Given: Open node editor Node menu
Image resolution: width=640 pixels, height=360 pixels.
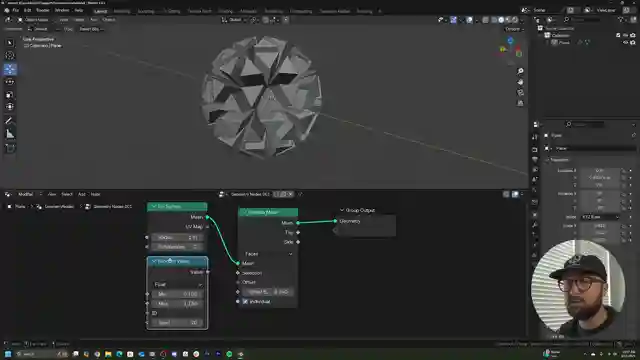Looking at the screenshot, I should [x=95, y=194].
